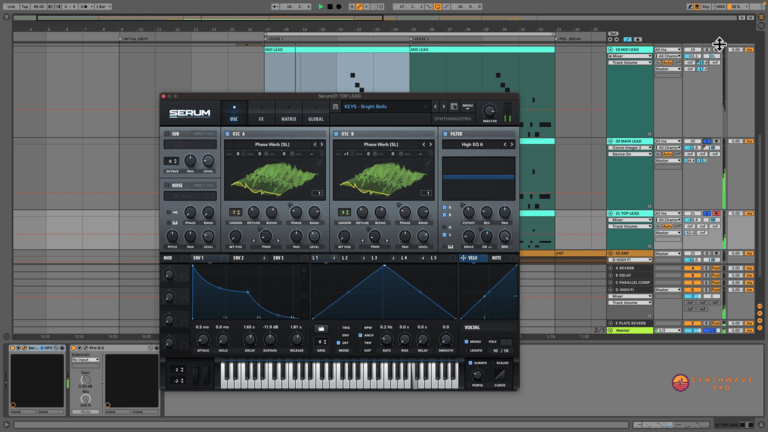The width and height of the screenshot is (768, 432).
Task: Toggle arrangement loop switch
Action: [437, 7]
